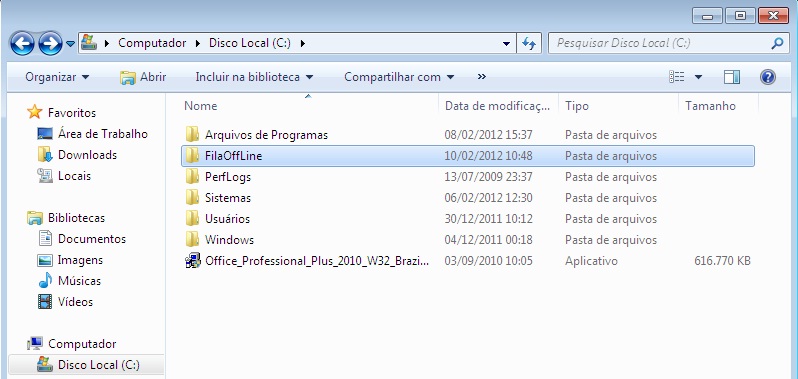Open Área de Trabalho in navigation pane

pos(103,134)
